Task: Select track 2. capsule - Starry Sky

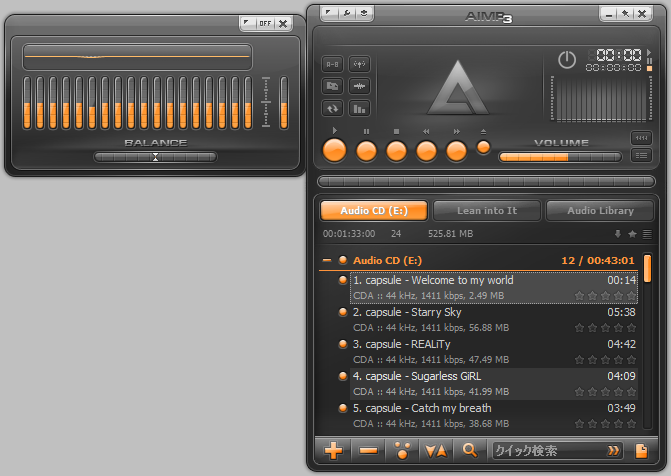Action: (x=494, y=320)
